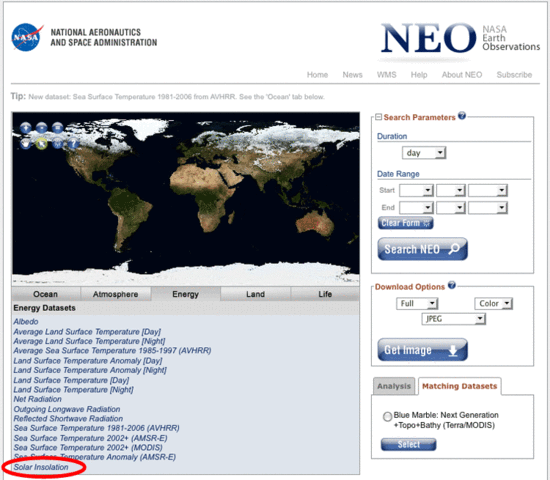Open help icon next to Download Options
Image resolution: width=550 pixels, height=480 pixels.
coord(452,285)
